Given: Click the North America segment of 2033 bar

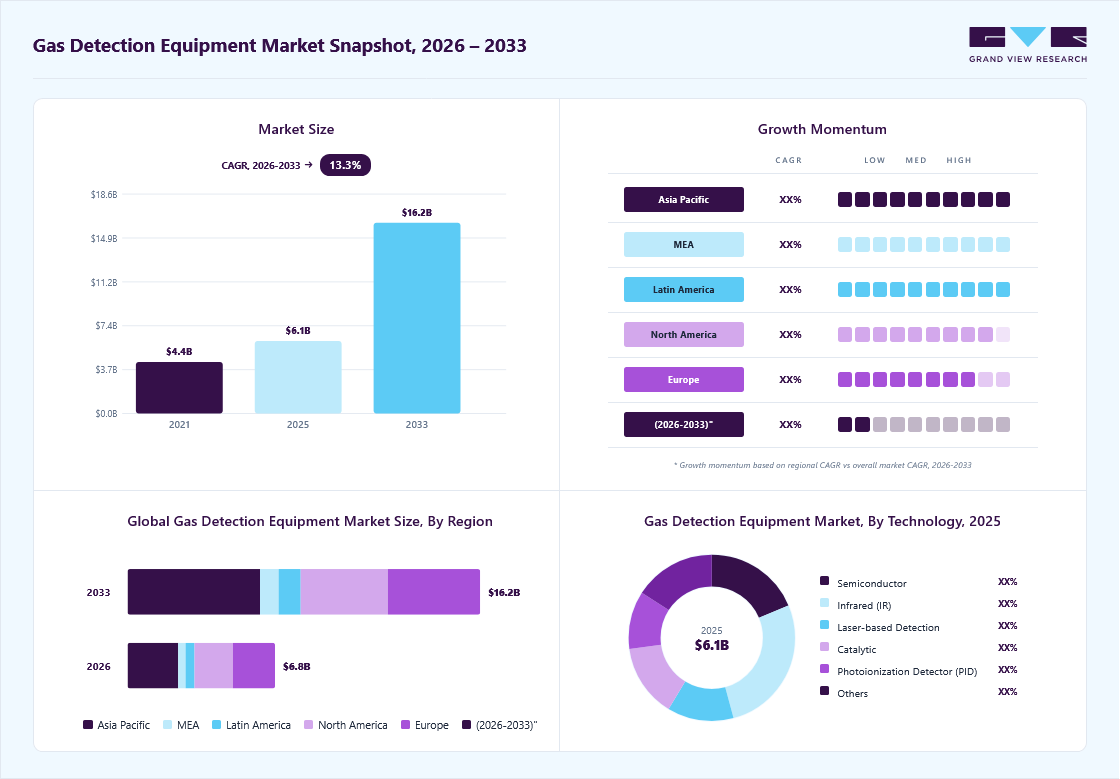Looking at the screenshot, I should tap(344, 592).
